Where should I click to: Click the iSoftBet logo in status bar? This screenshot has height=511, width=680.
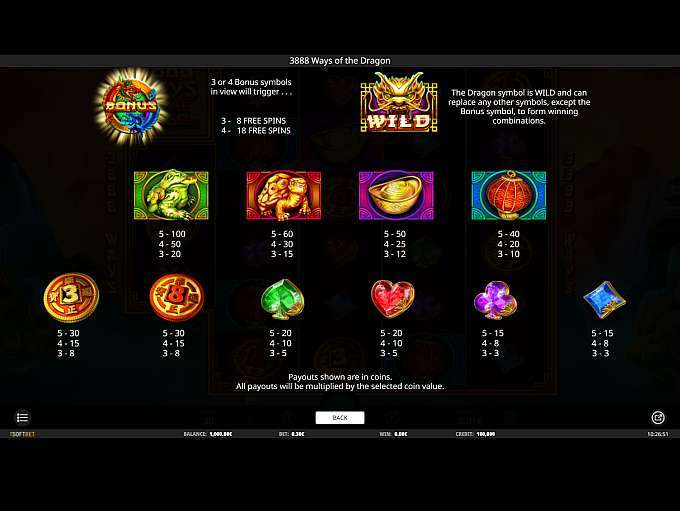pos(23,434)
